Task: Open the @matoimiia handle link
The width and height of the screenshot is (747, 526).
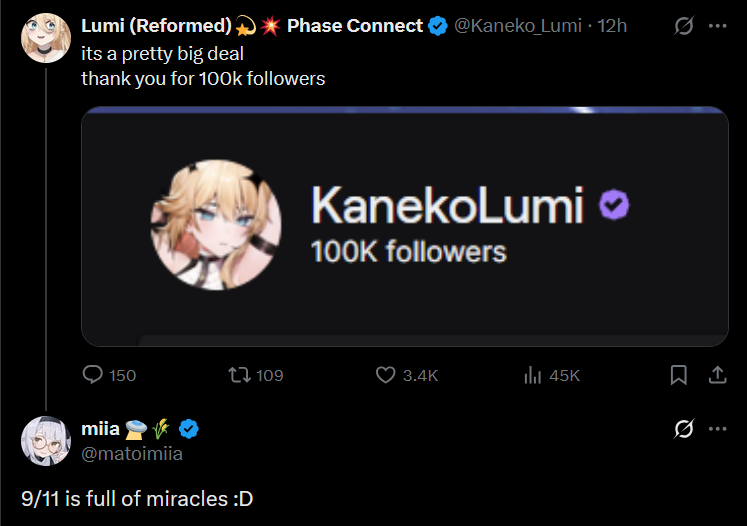Action: tap(132, 454)
